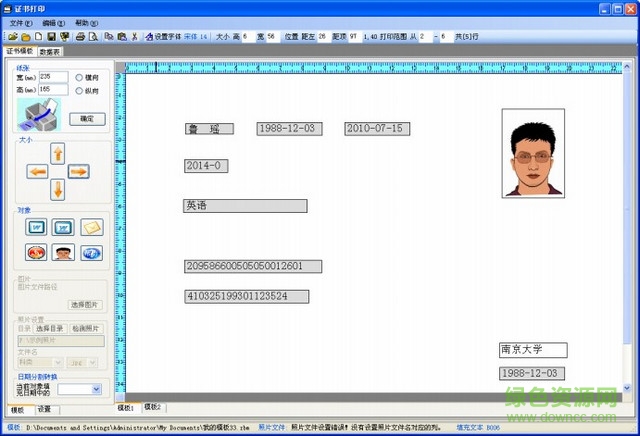Print the certificate via printer icon
This screenshot has height=436, width=640.
80,37
